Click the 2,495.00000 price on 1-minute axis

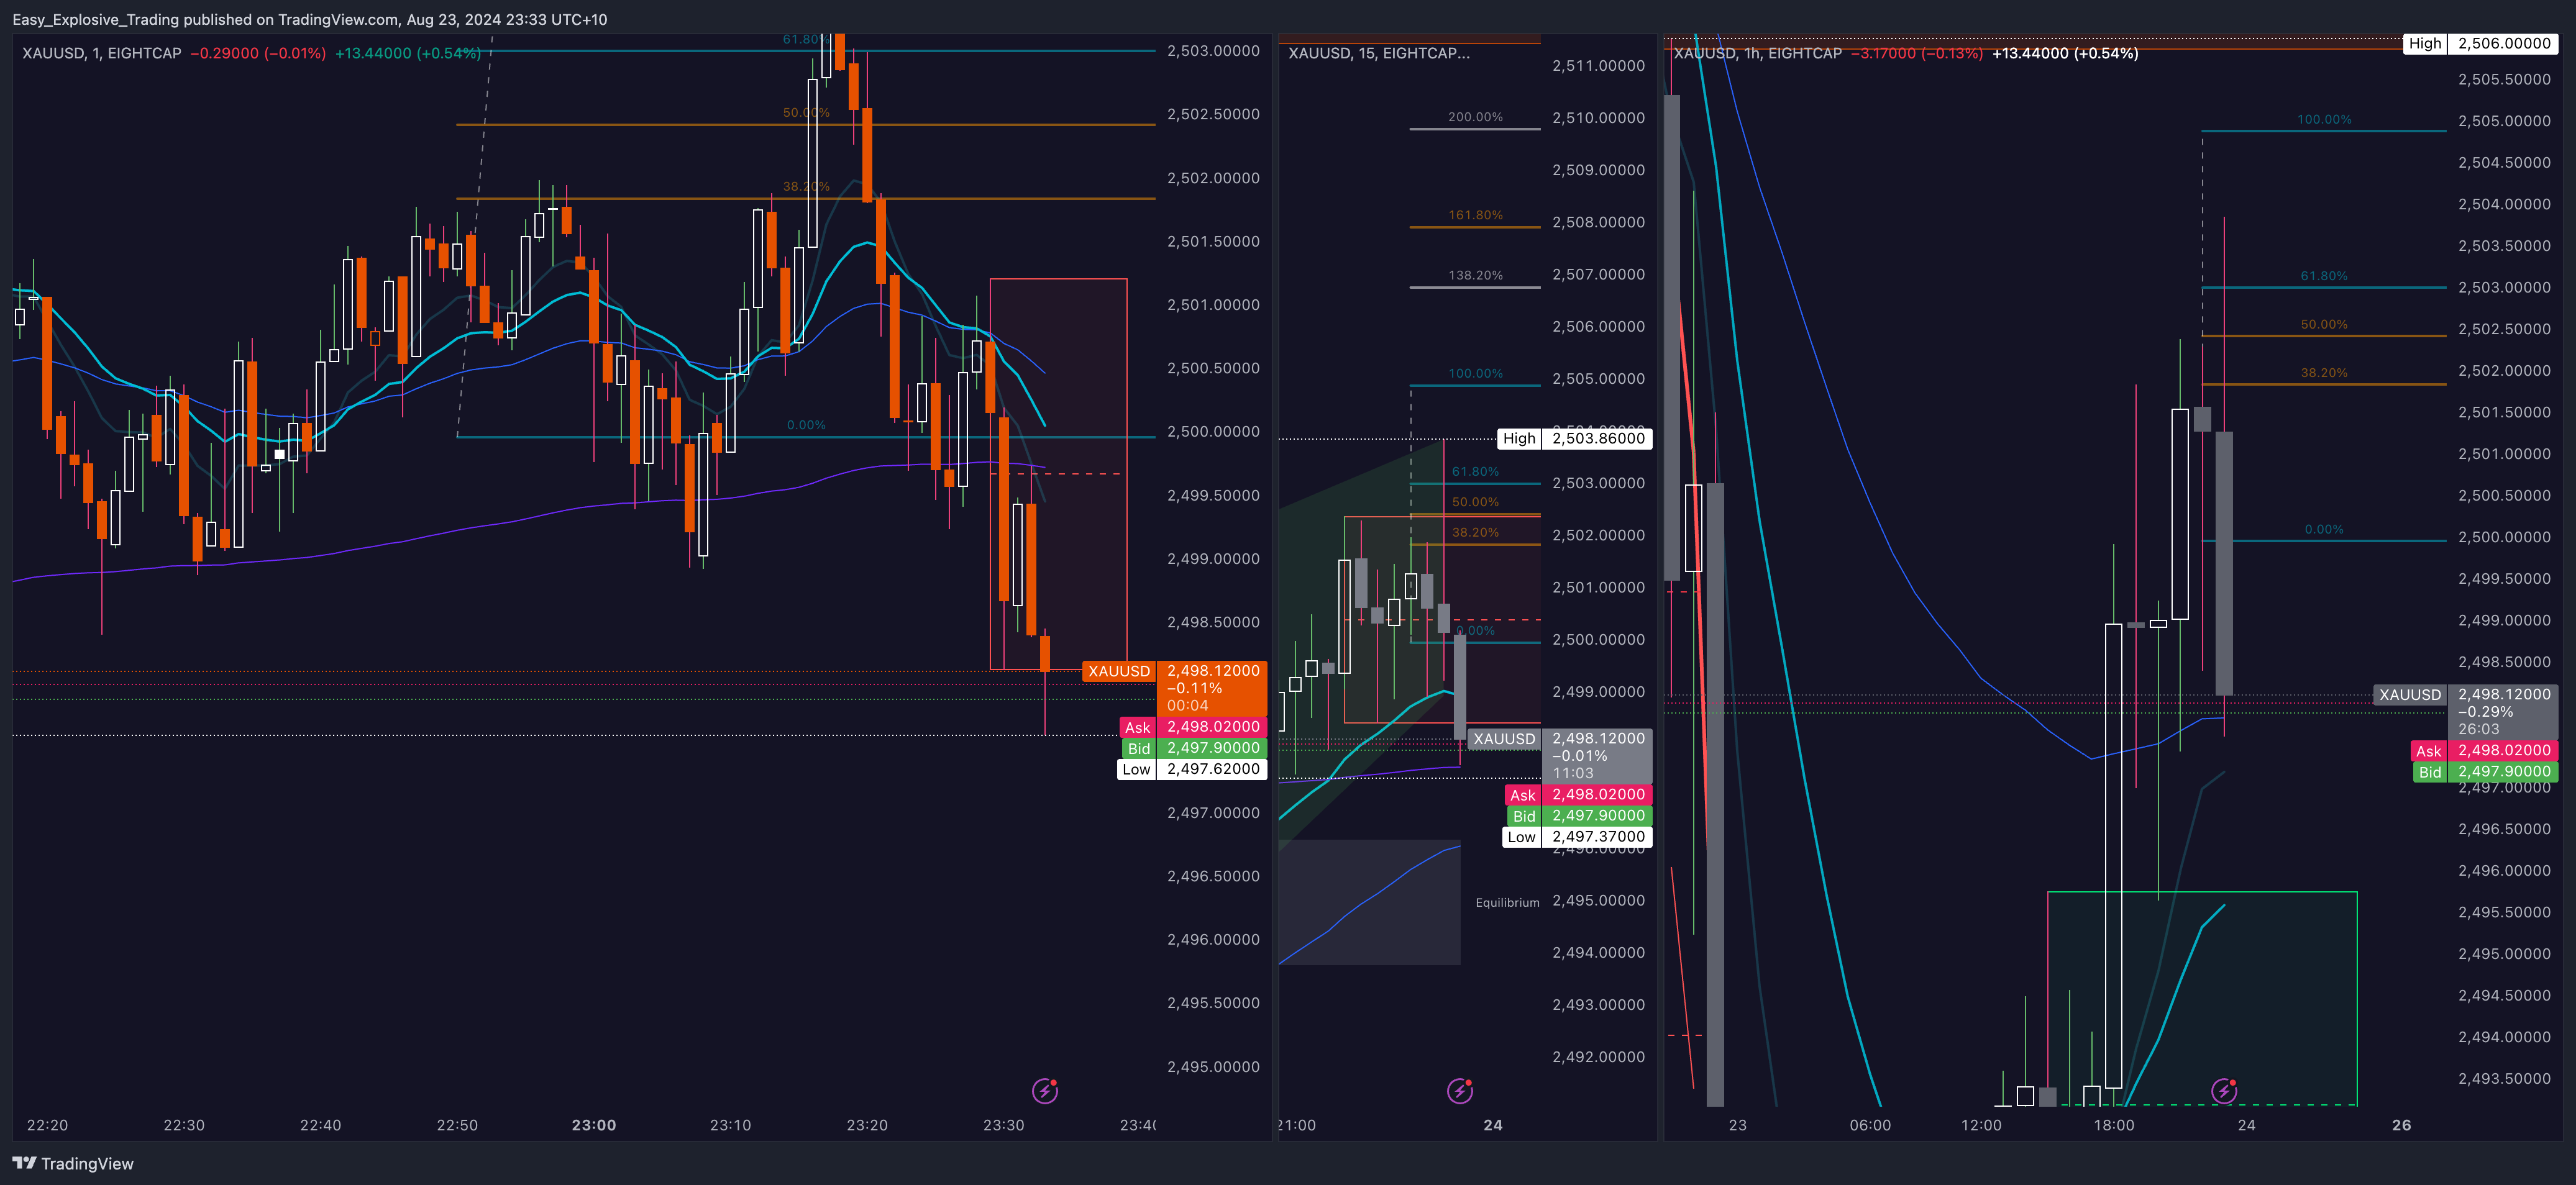click(1213, 1067)
